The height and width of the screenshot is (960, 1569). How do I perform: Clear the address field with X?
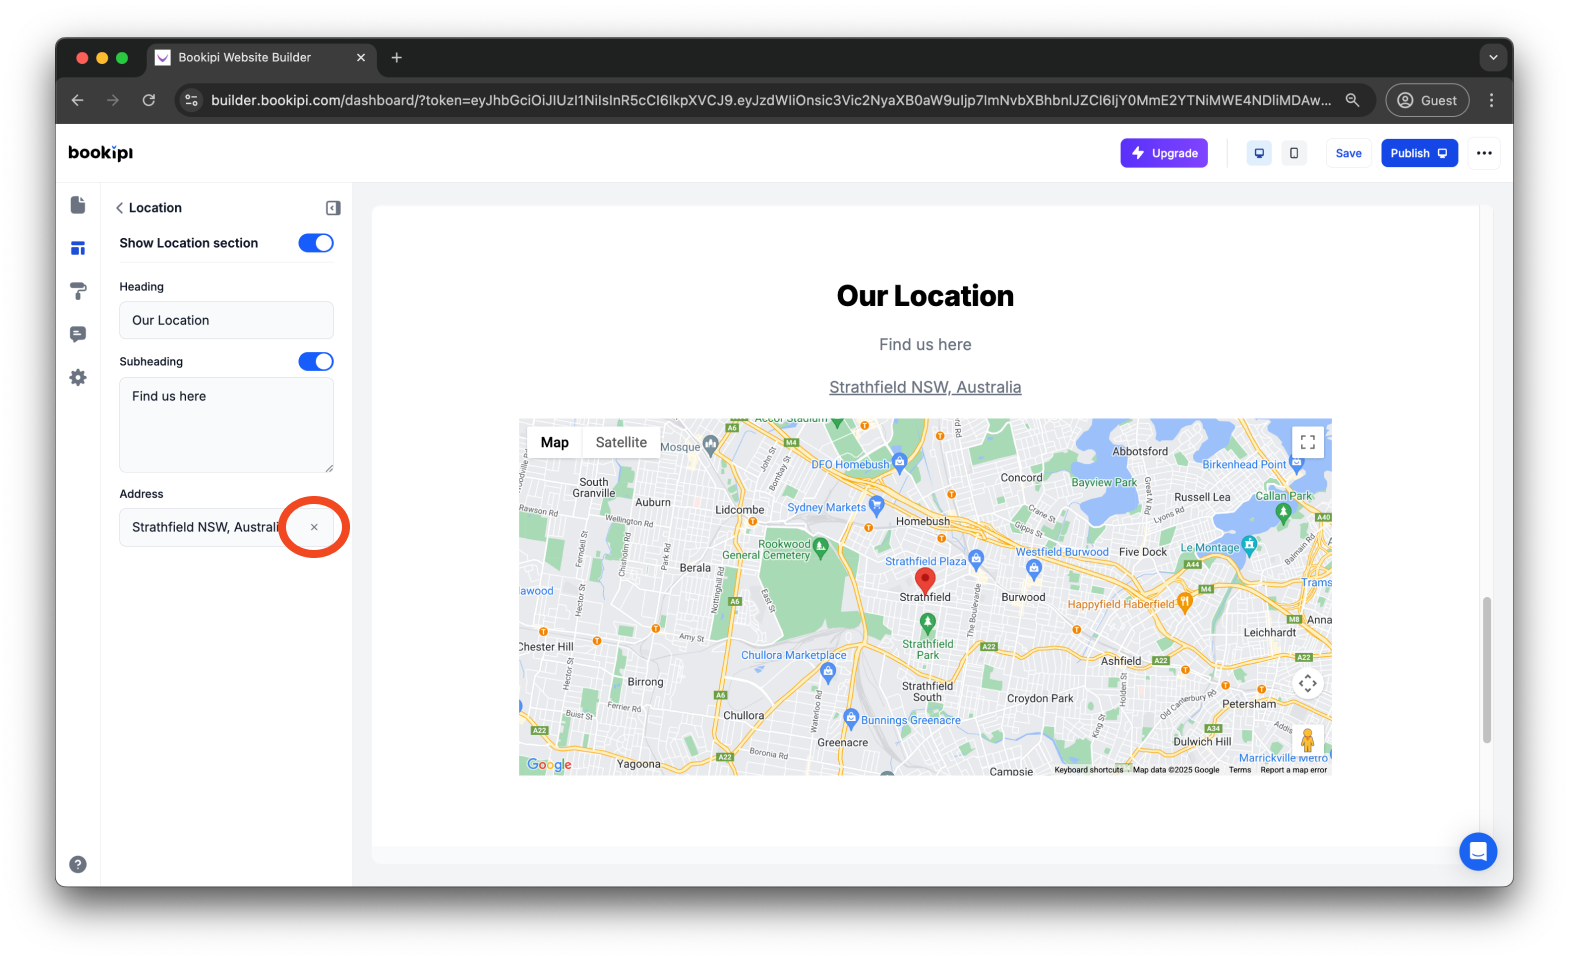pyautogui.click(x=314, y=527)
